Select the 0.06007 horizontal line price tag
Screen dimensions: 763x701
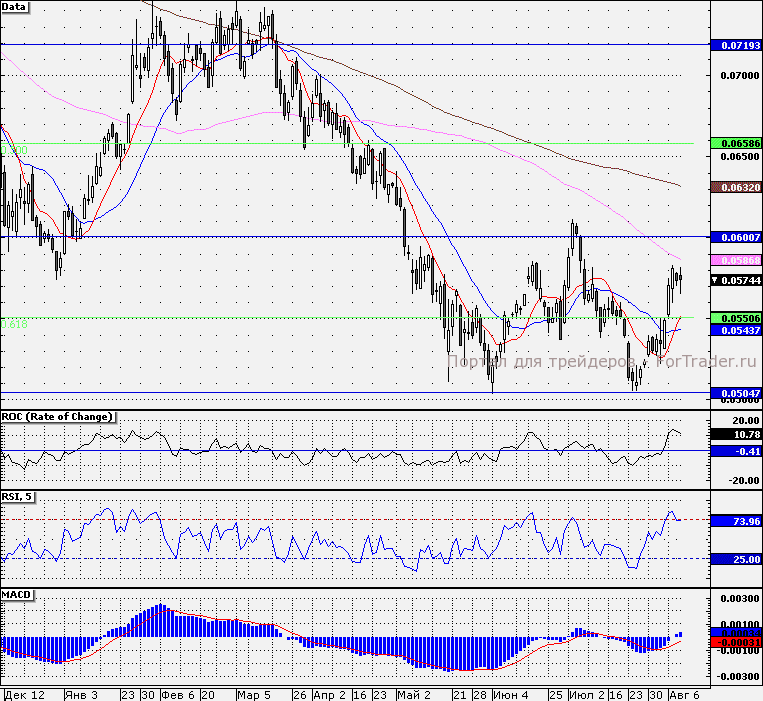coord(737,237)
